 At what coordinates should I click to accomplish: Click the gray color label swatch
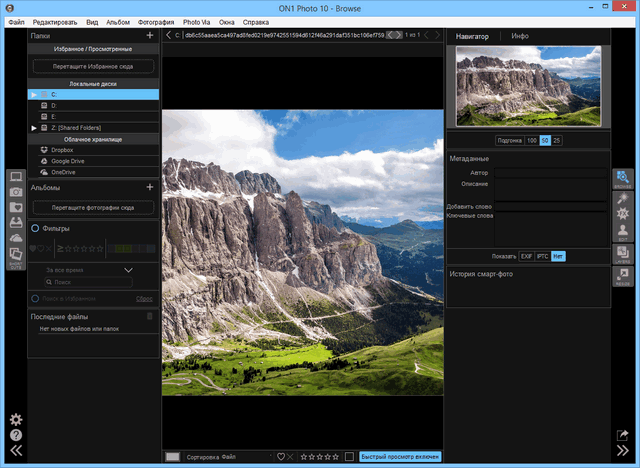click(x=173, y=456)
